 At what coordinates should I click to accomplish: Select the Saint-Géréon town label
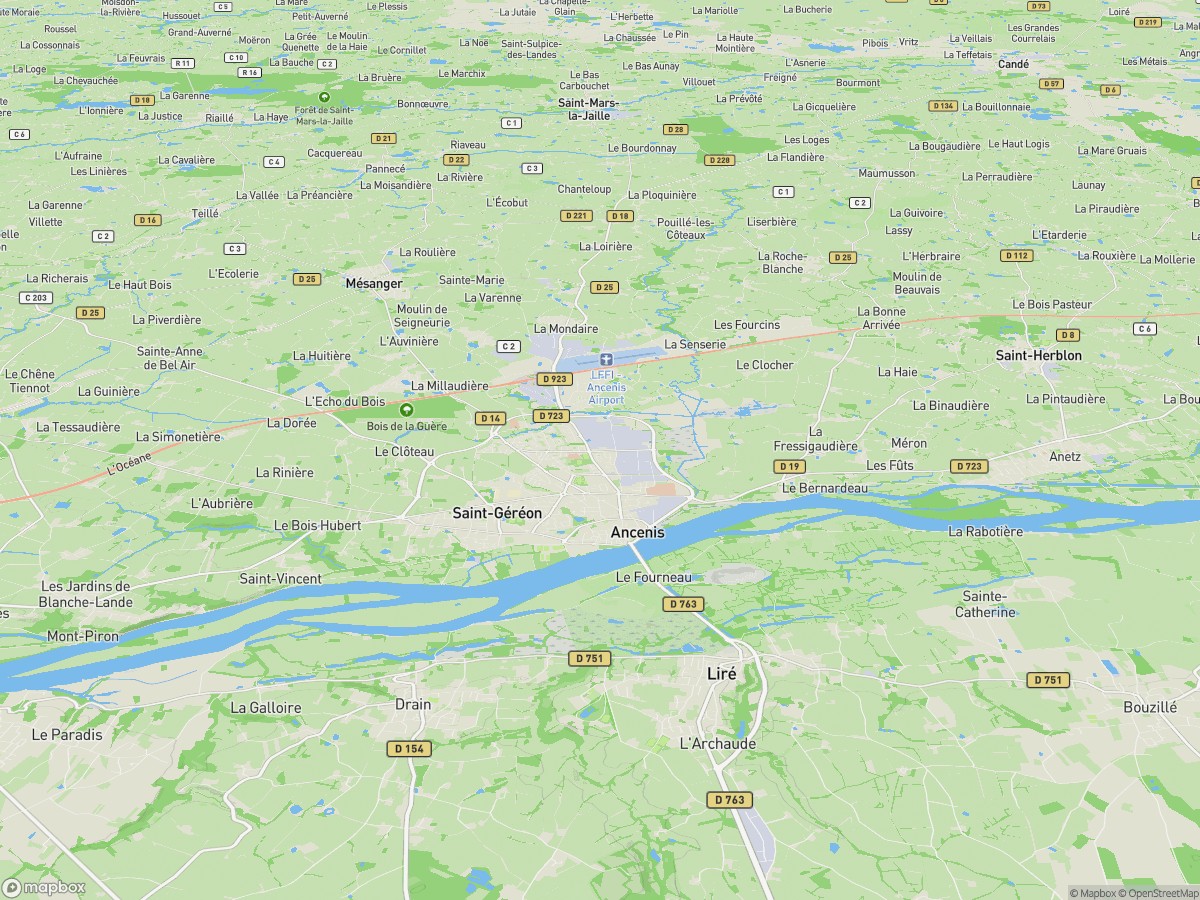(x=497, y=513)
